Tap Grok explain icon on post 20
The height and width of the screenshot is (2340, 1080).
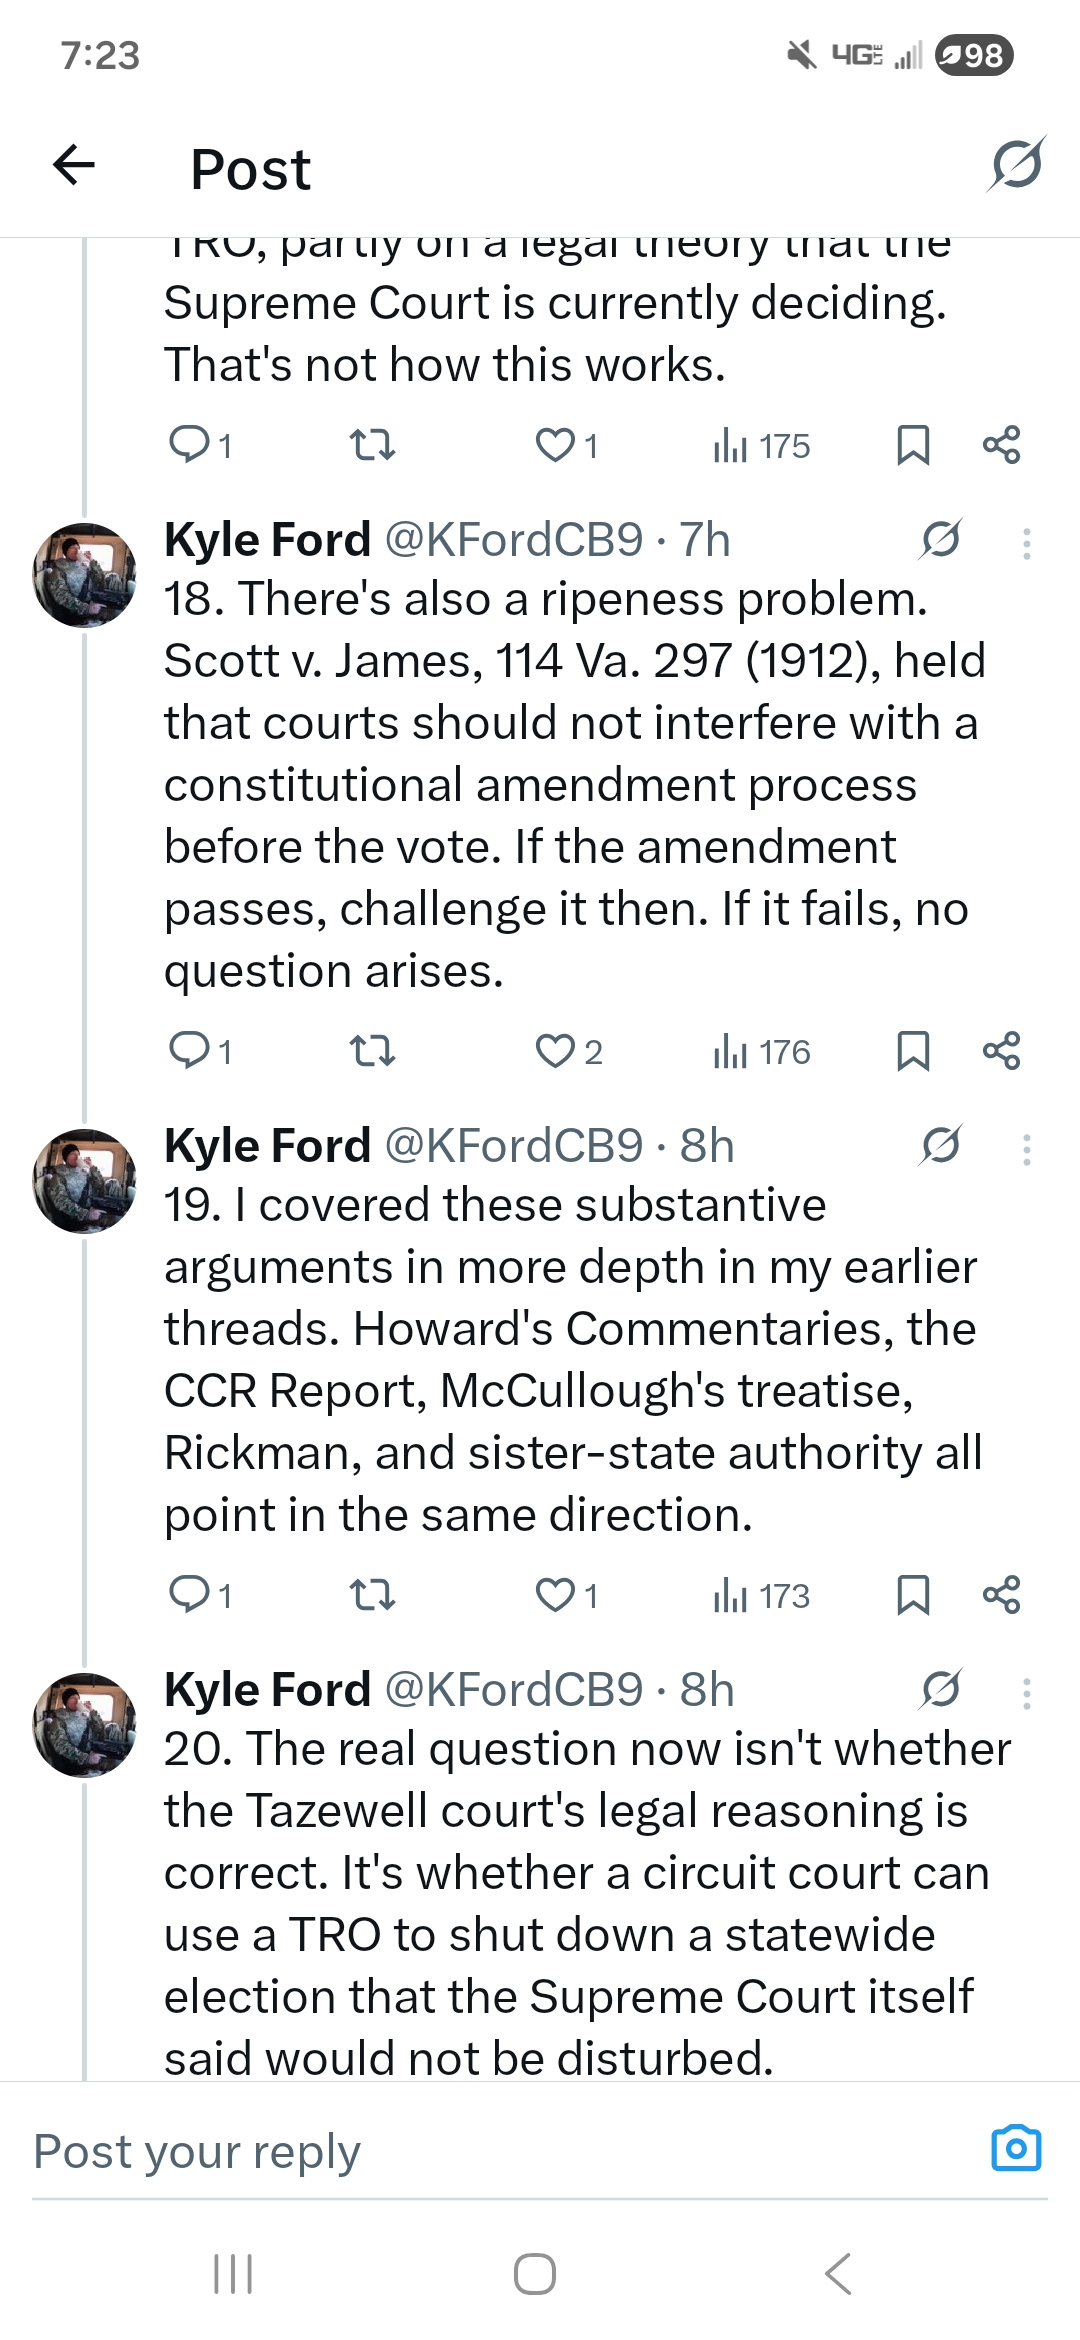pyautogui.click(x=940, y=1690)
